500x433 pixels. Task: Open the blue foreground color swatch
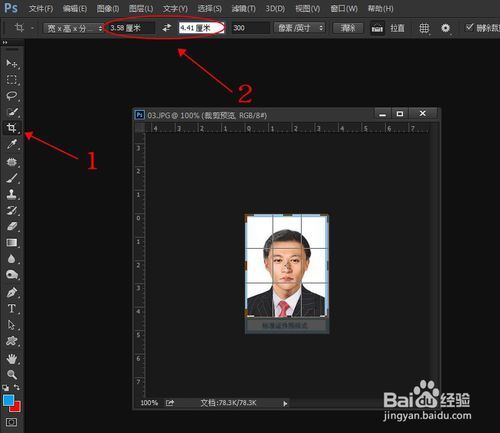click(8, 400)
